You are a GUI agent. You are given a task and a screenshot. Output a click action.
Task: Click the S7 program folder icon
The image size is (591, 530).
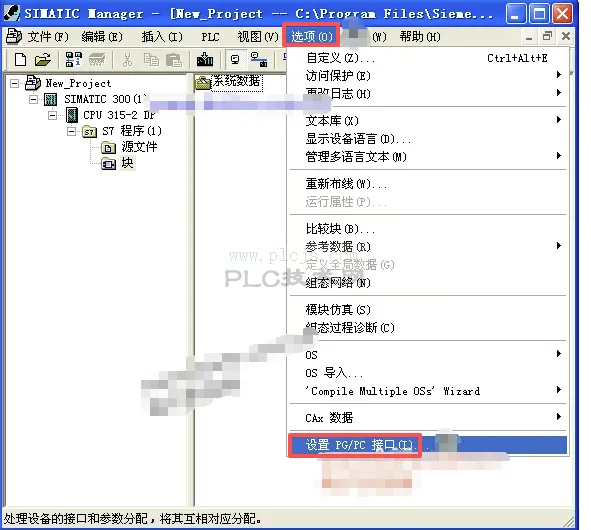89,132
